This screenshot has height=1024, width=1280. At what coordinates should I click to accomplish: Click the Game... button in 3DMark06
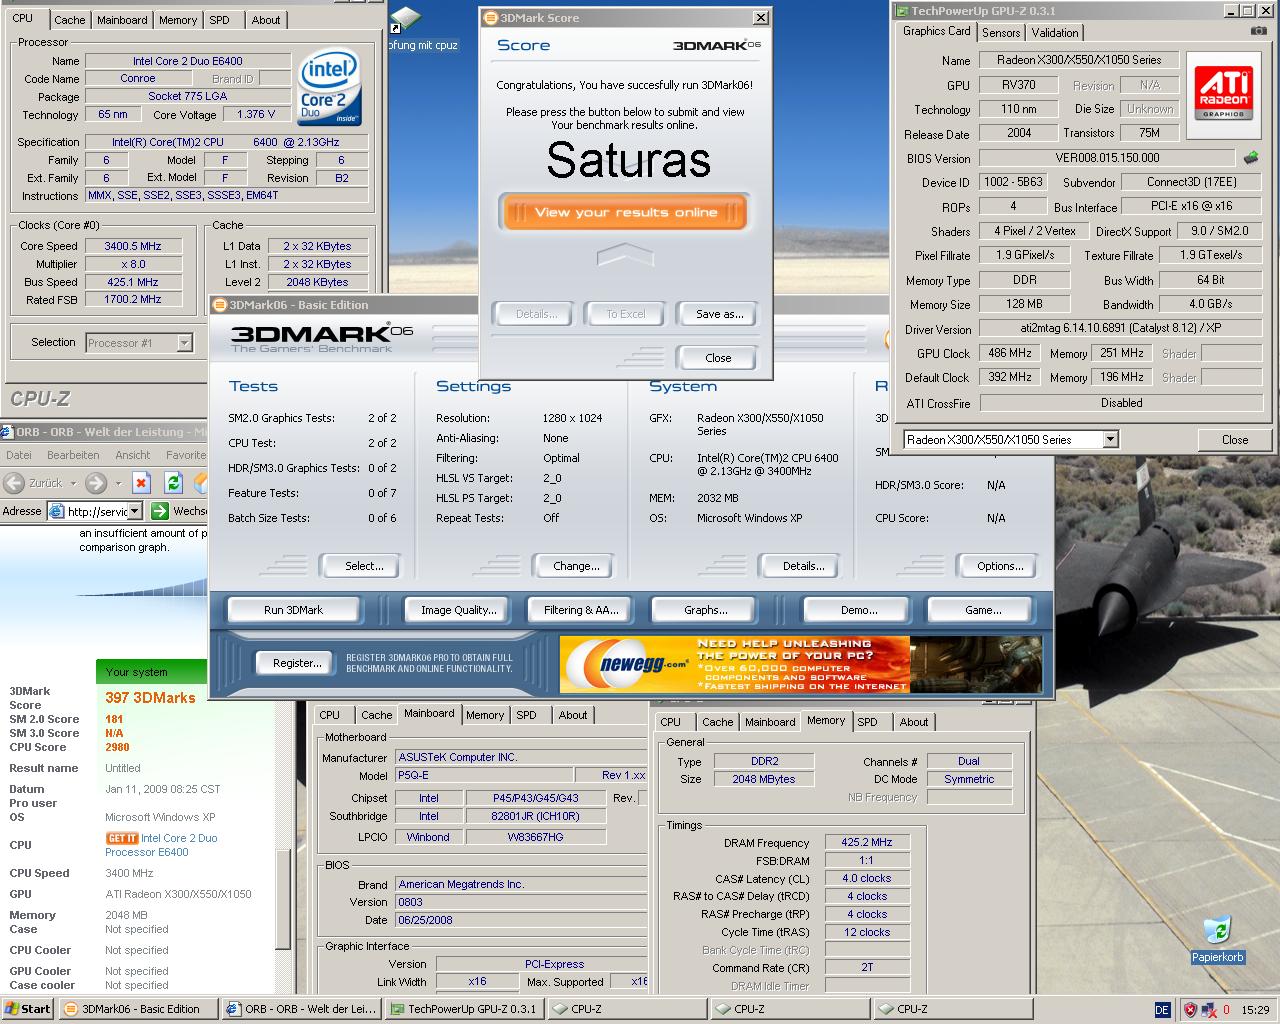tap(982, 610)
